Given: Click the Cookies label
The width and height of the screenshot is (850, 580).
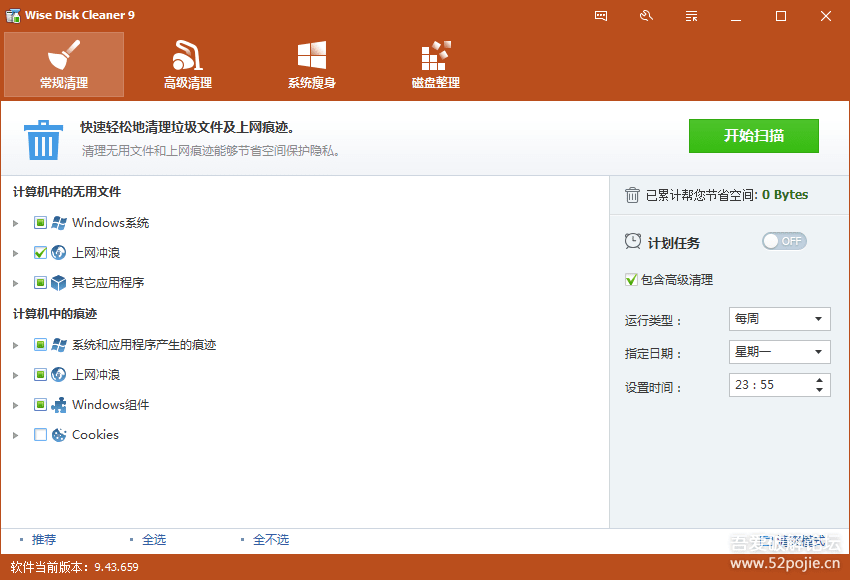Looking at the screenshot, I should click(95, 434).
